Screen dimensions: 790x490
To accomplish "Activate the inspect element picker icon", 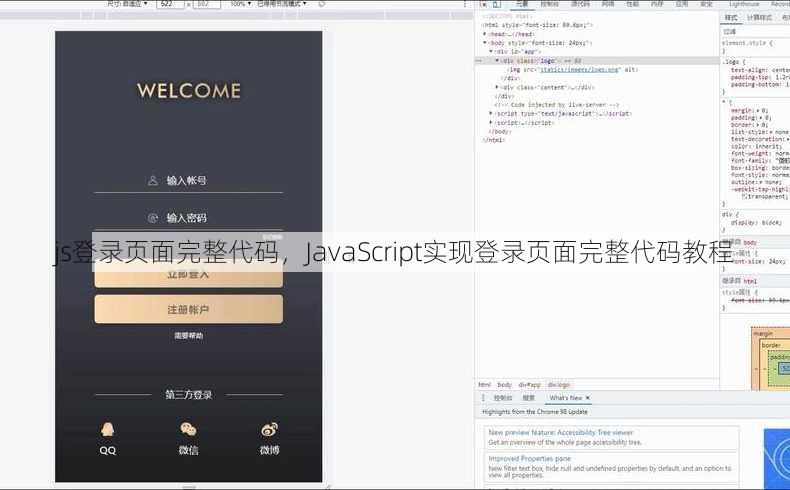I will click(x=484, y=4).
